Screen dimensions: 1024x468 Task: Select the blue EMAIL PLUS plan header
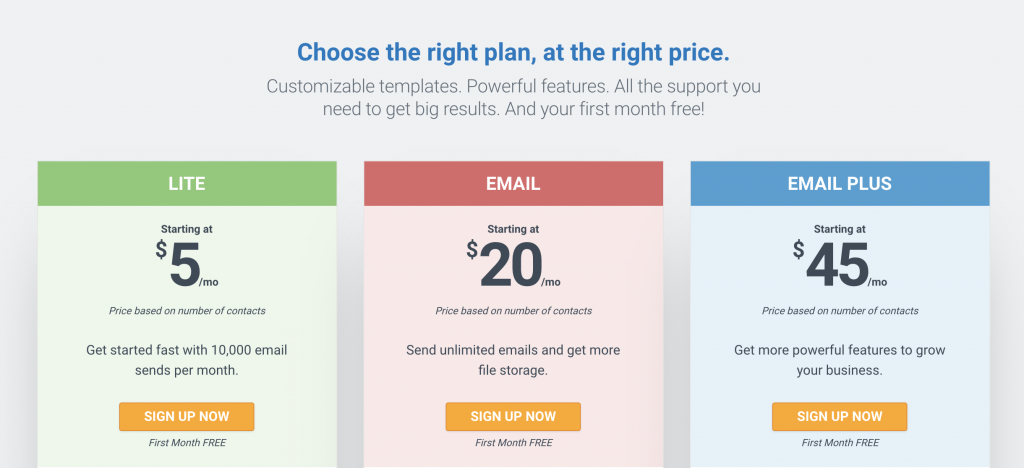click(840, 183)
